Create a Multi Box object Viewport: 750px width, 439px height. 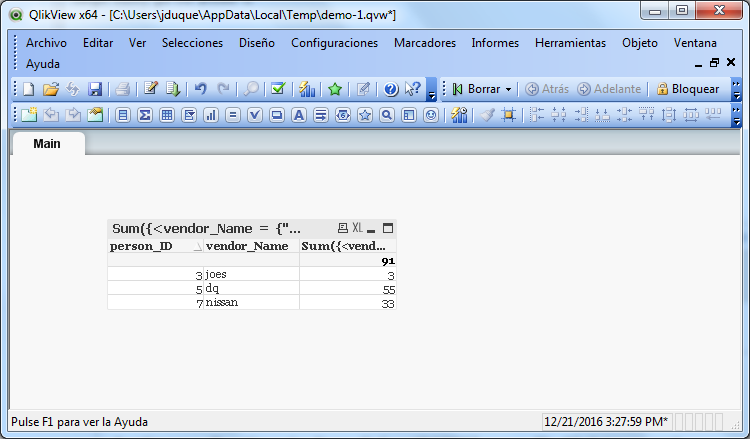tap(189, 115)
